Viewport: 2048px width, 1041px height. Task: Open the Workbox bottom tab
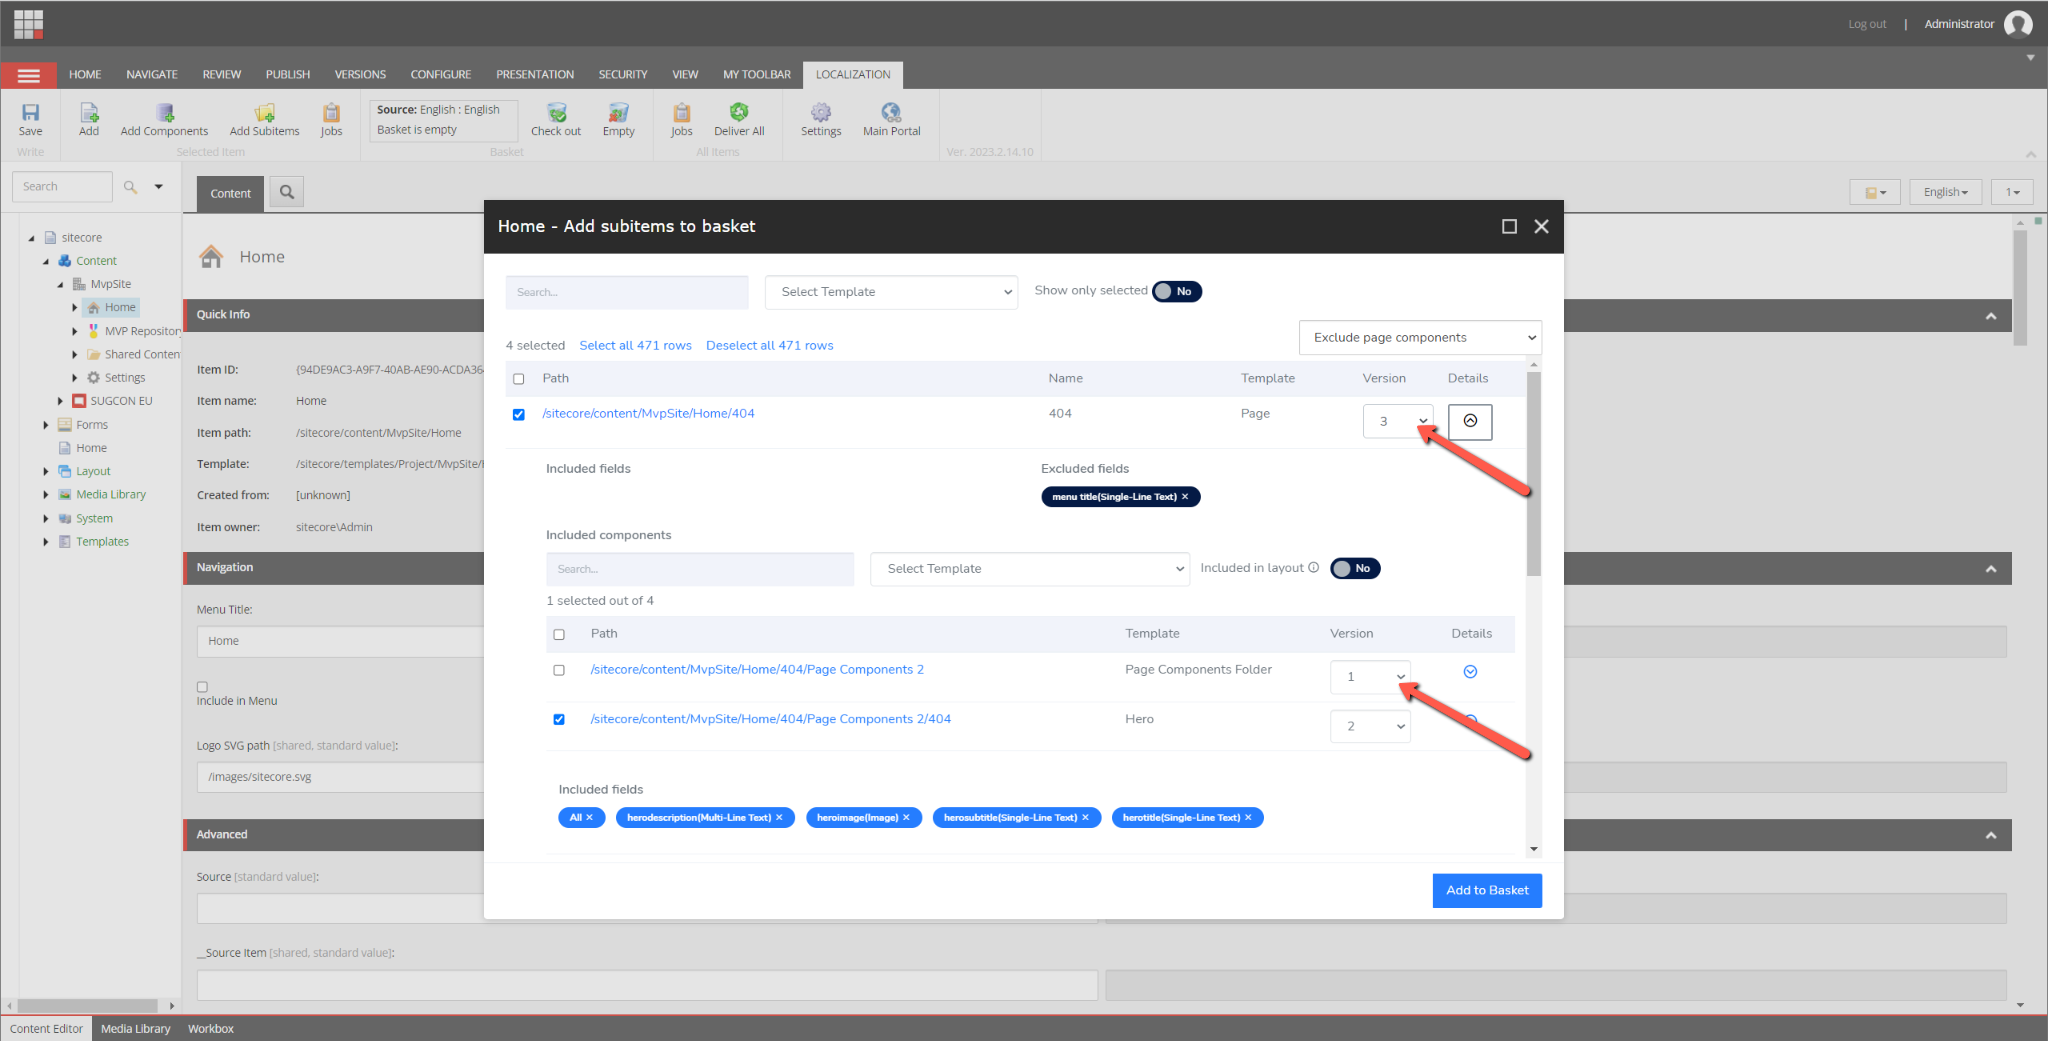pyautogui.click(x=211, y=1029)
